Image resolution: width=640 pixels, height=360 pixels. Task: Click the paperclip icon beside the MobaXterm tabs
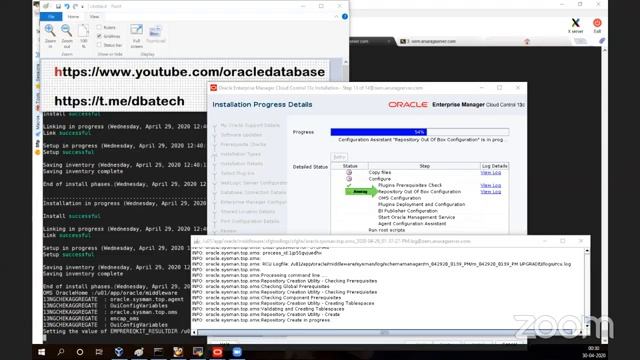point(602,41)
